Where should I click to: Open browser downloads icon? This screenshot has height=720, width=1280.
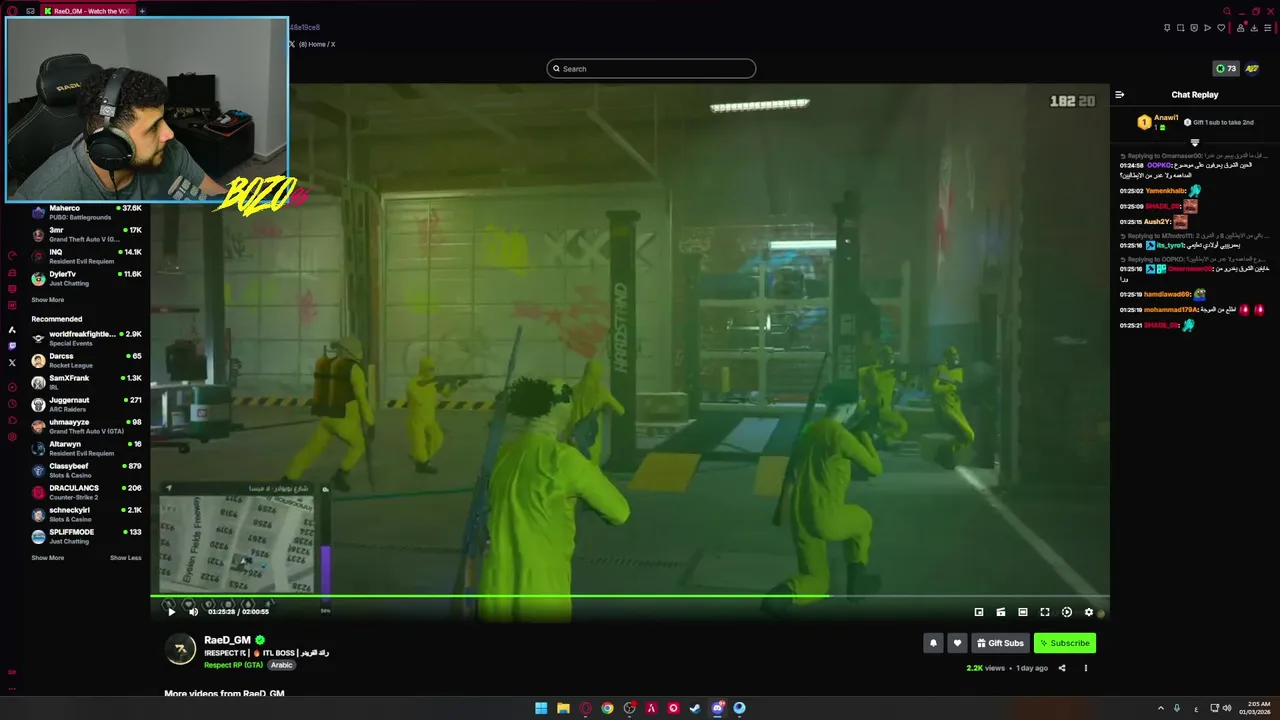pos(1254,28)
